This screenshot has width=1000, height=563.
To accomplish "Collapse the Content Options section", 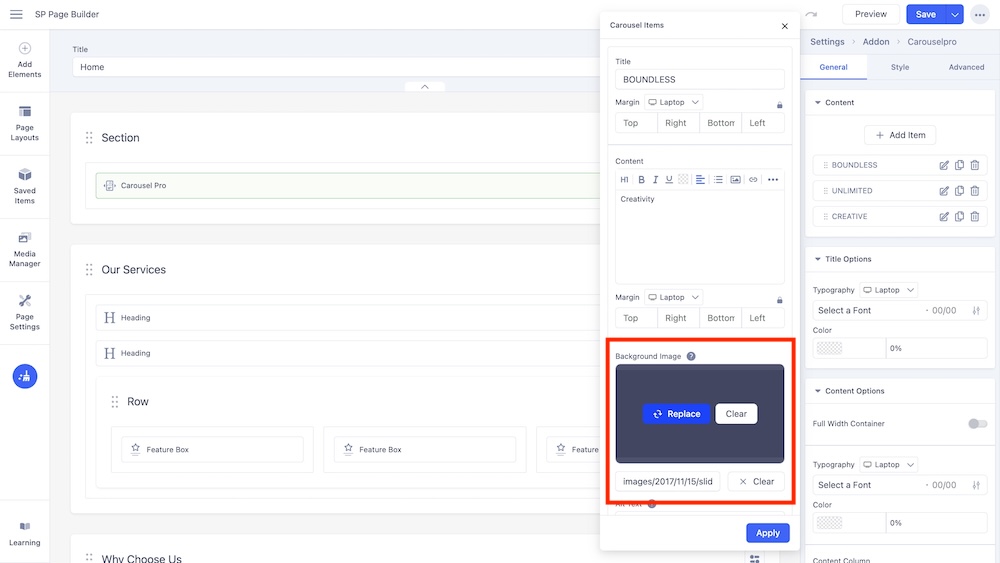I will coord(818,391).
